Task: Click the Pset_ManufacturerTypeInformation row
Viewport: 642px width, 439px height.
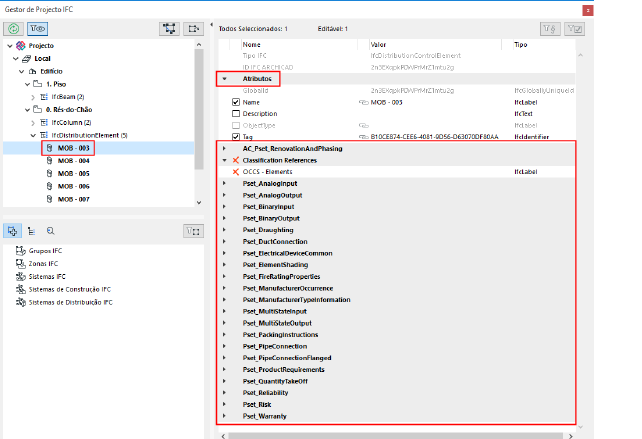Action: (396, 300)
